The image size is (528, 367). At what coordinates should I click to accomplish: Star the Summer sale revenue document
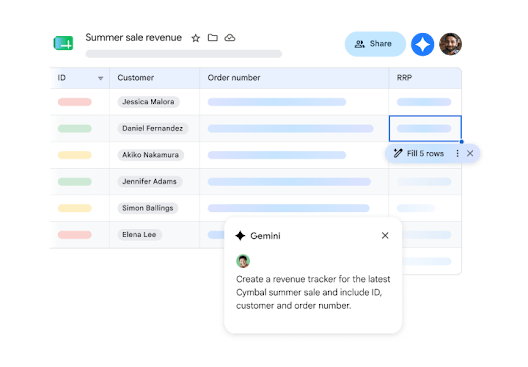[x=196, y=38]
